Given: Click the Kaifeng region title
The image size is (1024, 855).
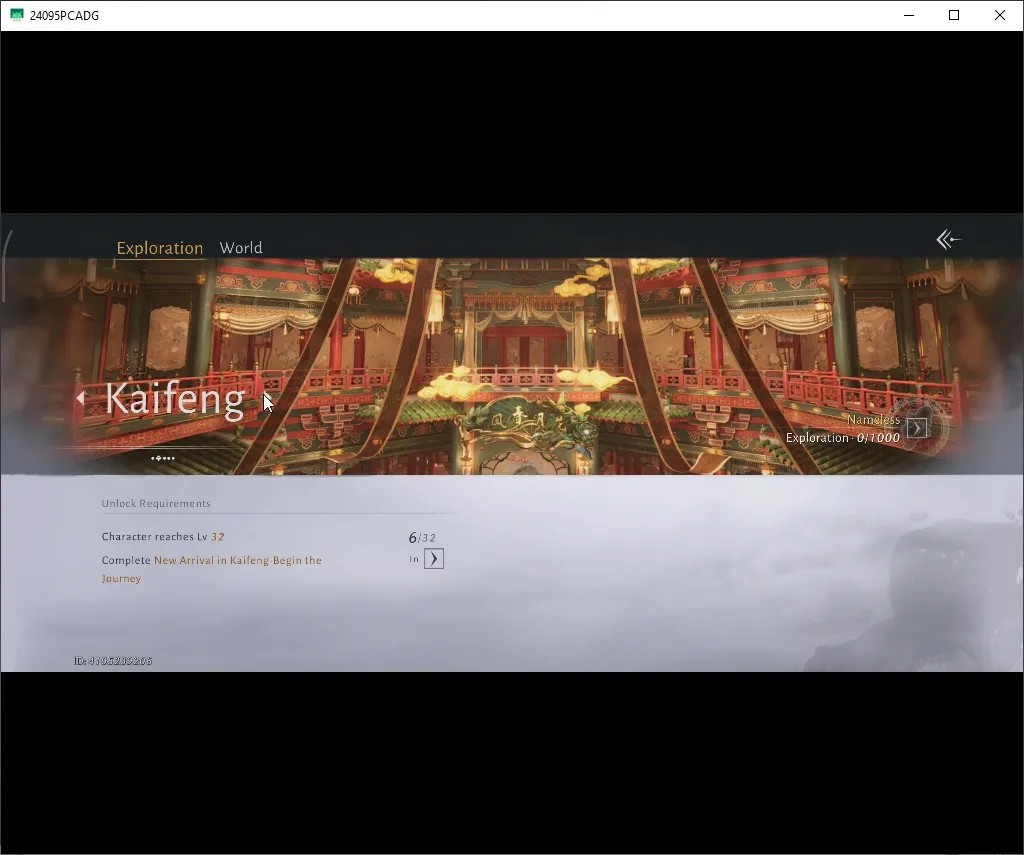Looking at the screenshot, I should 174,398.
